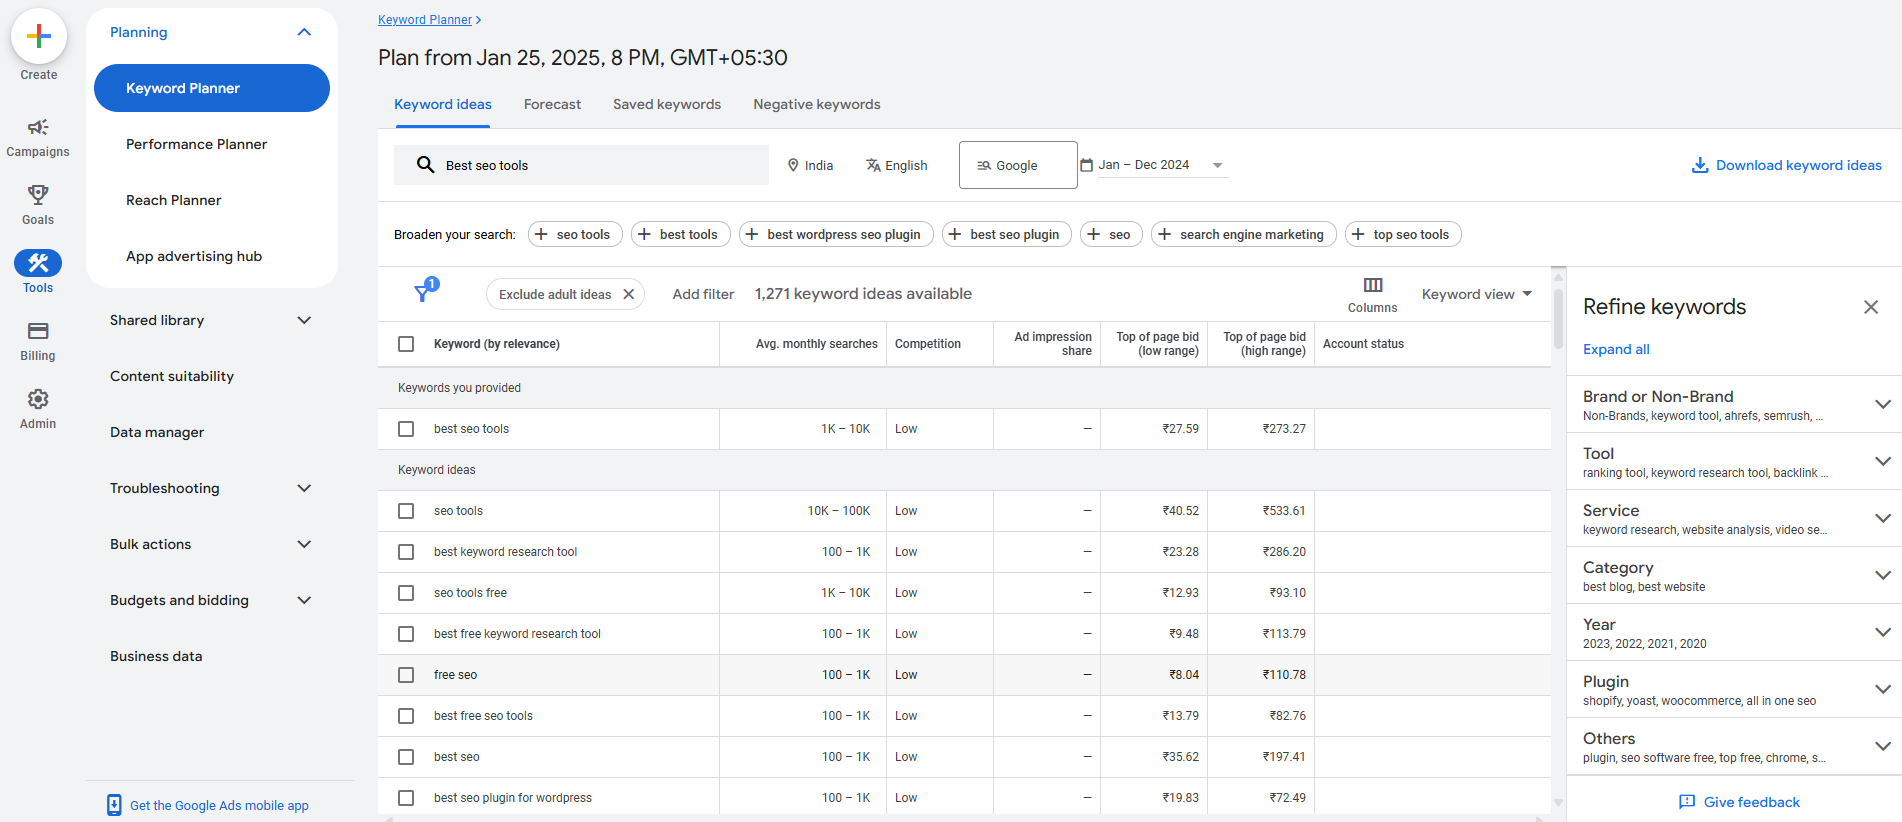Click the Give feedback icon
1902x822 pixels.
(x=1687, y=802)
